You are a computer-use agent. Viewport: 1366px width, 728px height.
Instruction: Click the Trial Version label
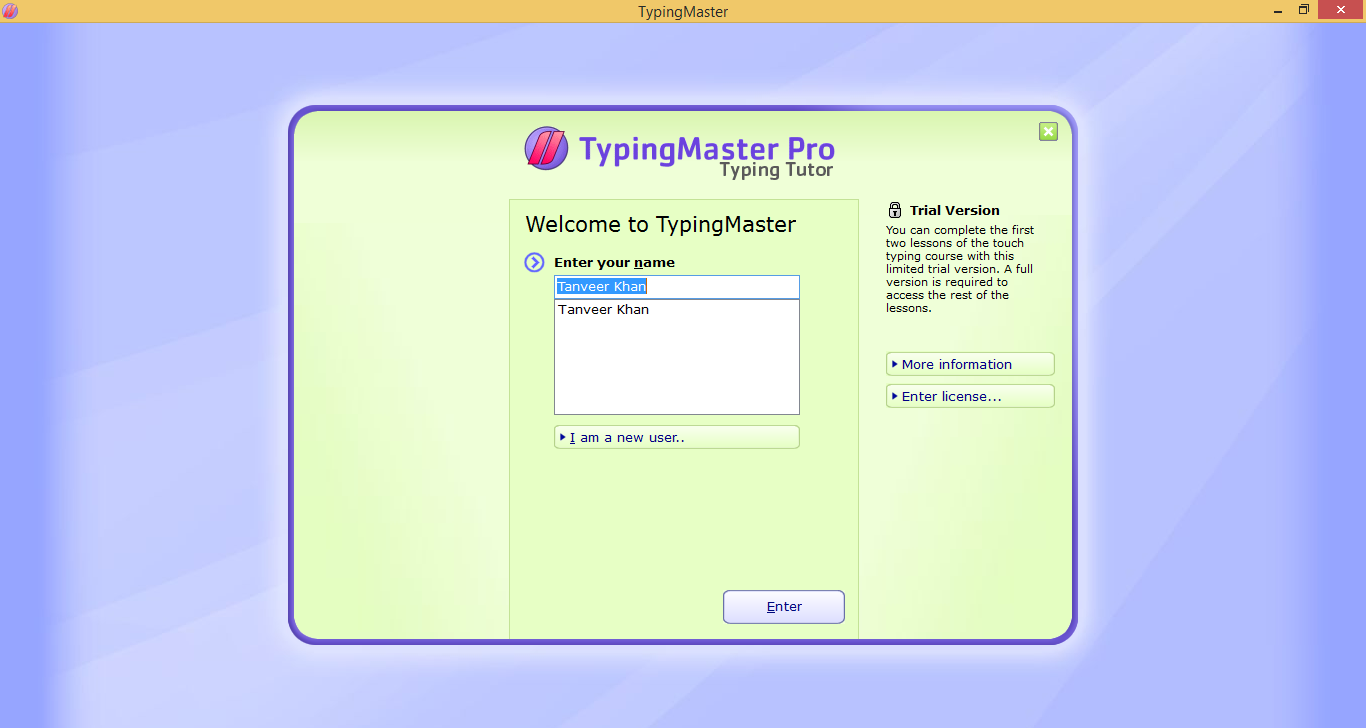point(954,210)
